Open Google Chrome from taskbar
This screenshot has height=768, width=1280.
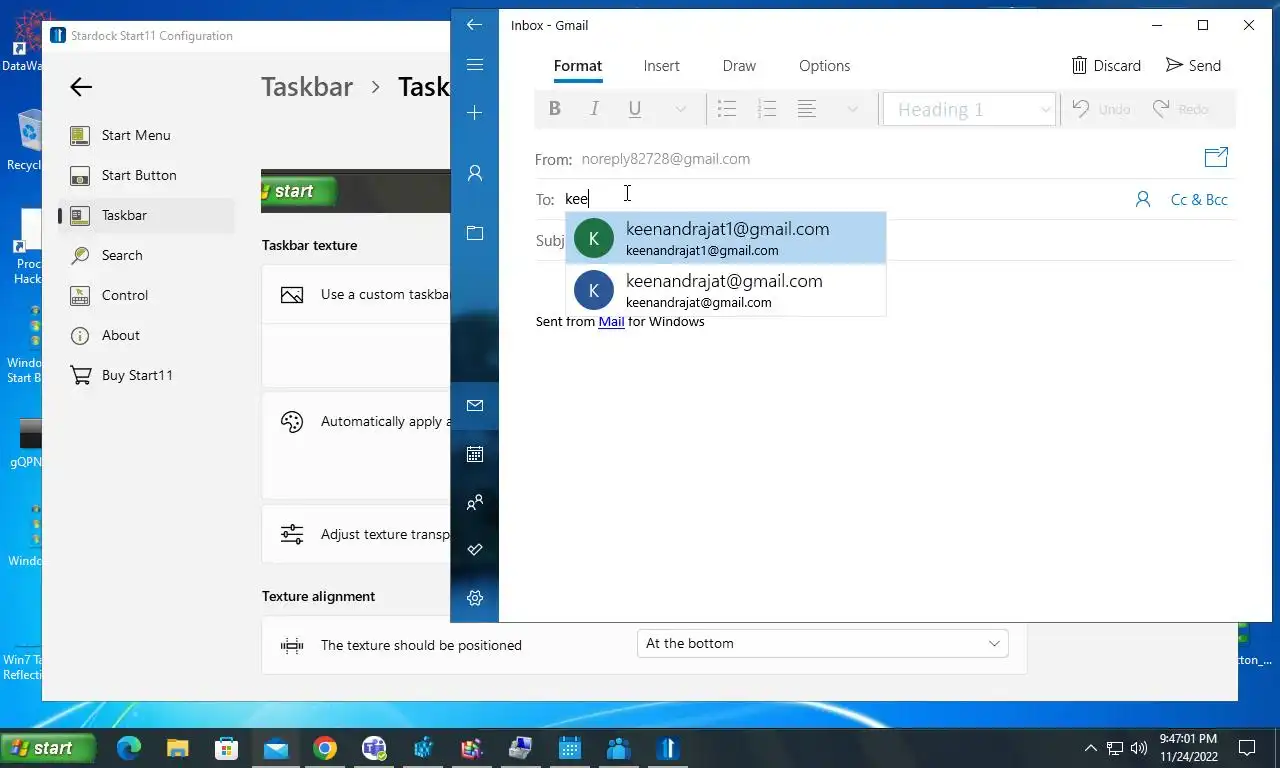coord(325,748)
